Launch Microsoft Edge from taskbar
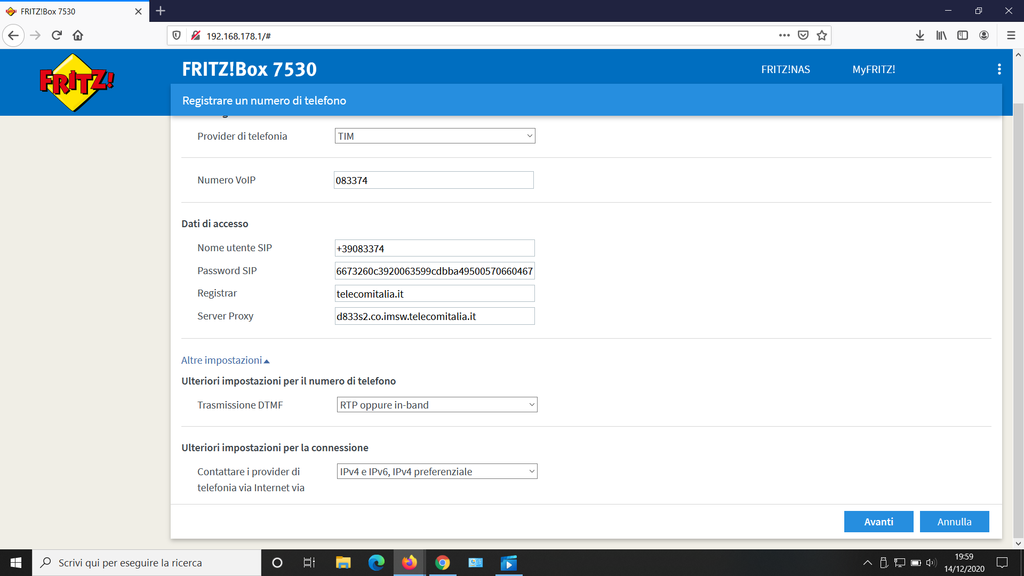Screen dimensions: 1024x576 click(x=376, y=562)
